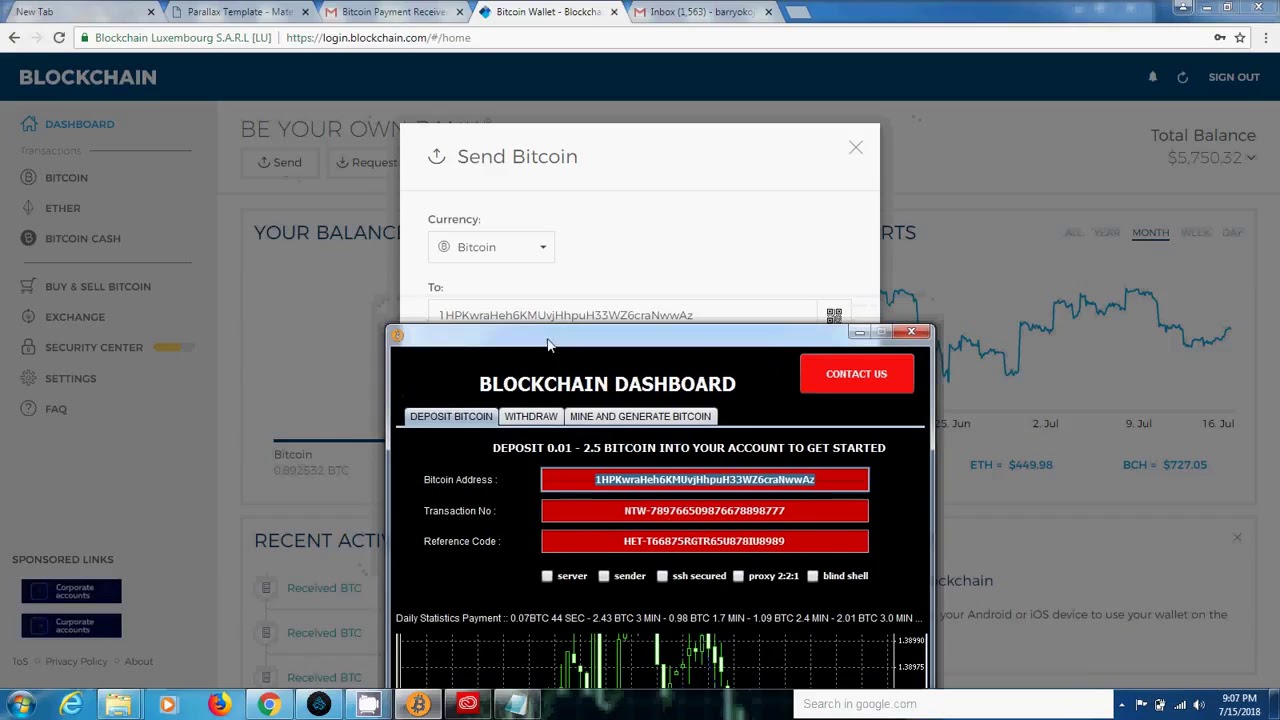Click the Security Center progress bar
This screenshot has height=720, width=1280.
pos(171,347)
